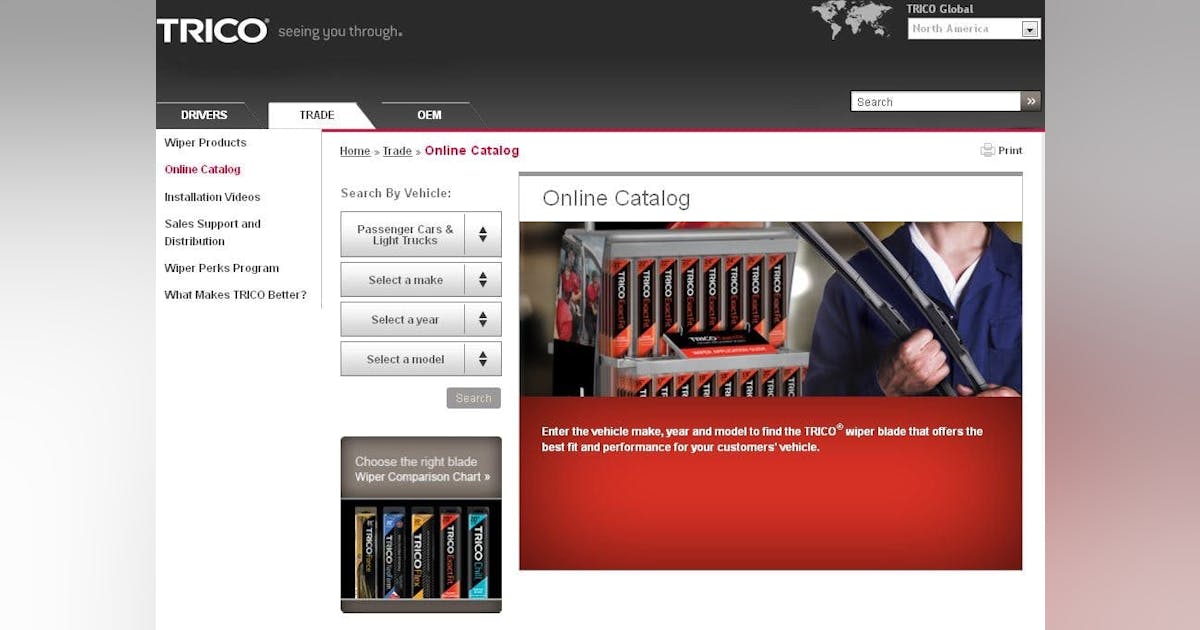Click the TRICO logo

pyautogui.click(x=211, y=31)
